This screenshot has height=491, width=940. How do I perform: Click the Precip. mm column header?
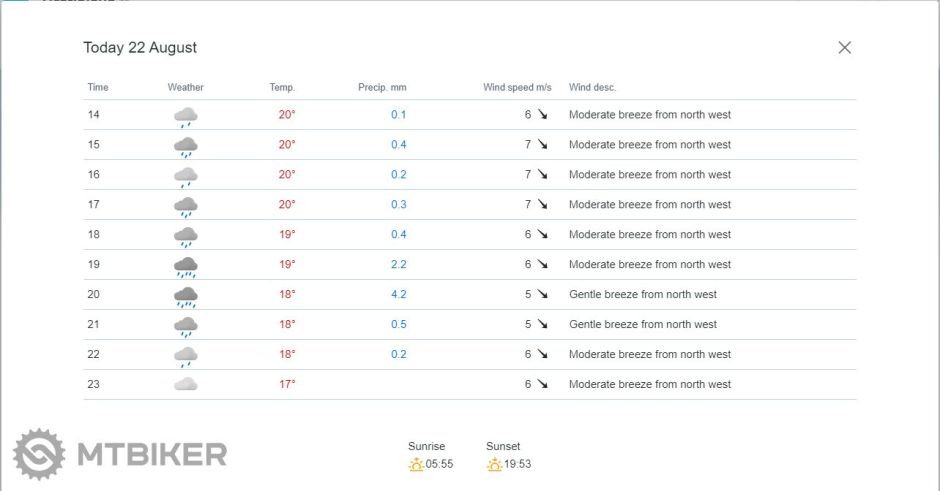[382, 88]
